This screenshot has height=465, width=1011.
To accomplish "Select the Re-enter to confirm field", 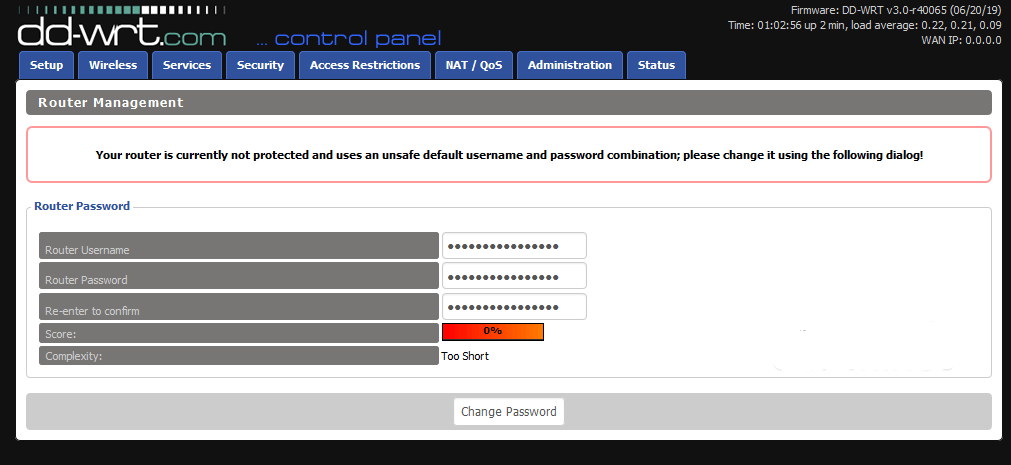I will click(514, 307).
